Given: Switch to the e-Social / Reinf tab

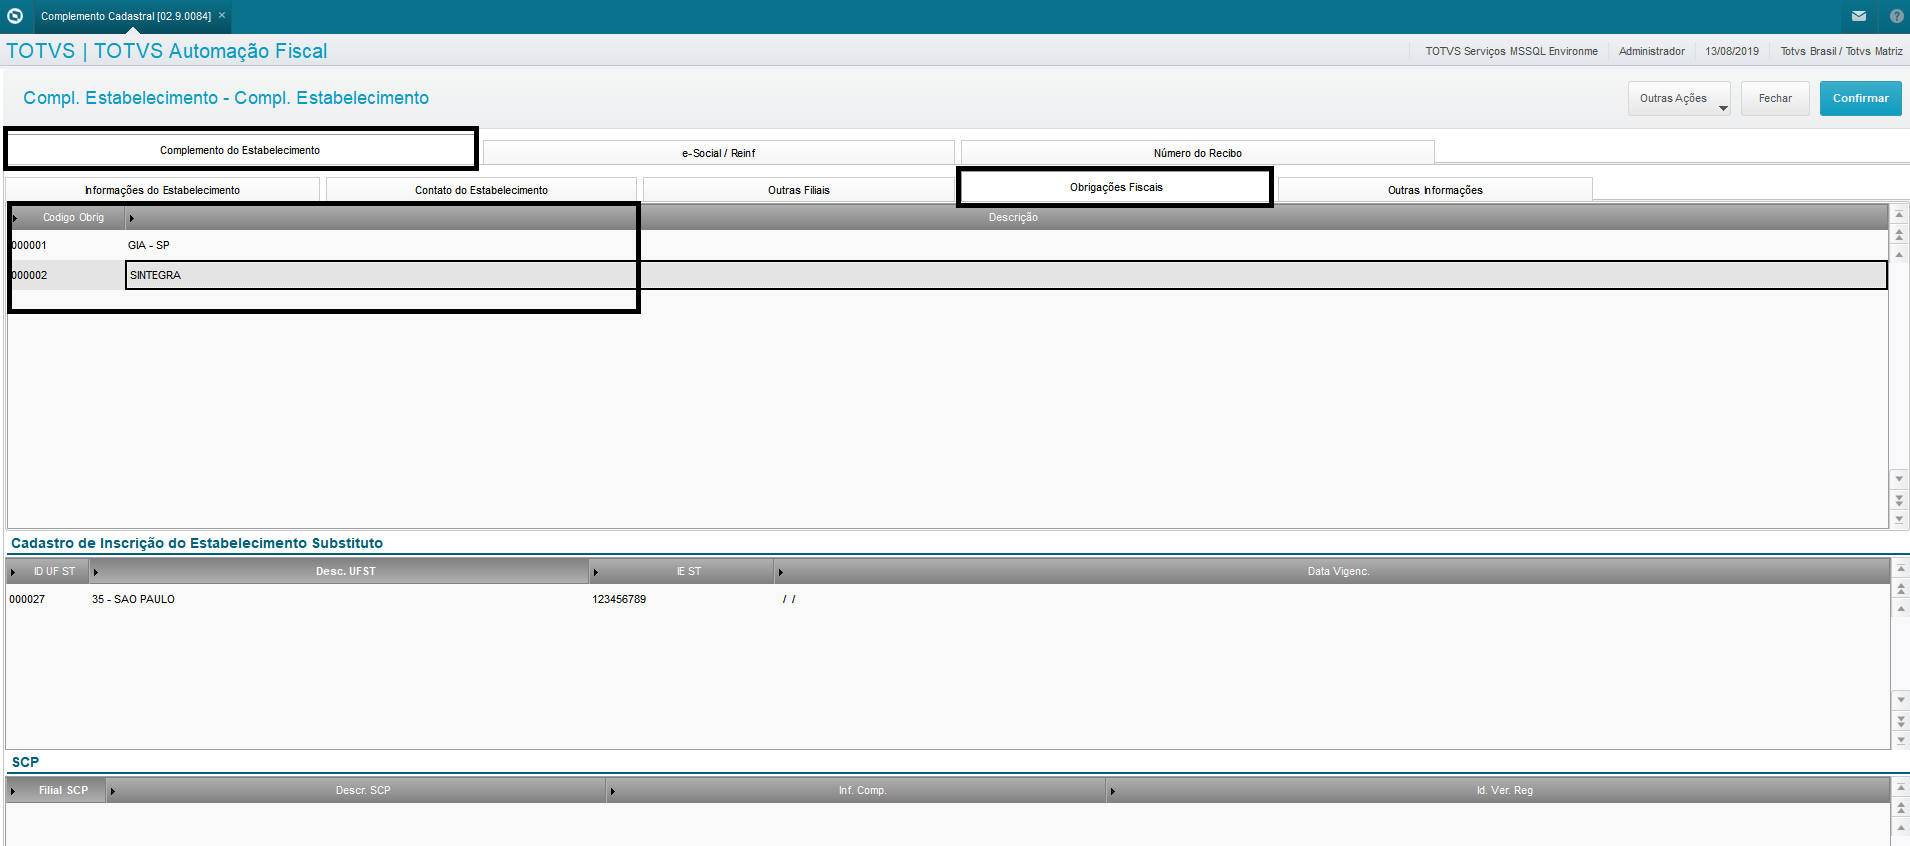Looking at the screenshot, I should 718,153.
